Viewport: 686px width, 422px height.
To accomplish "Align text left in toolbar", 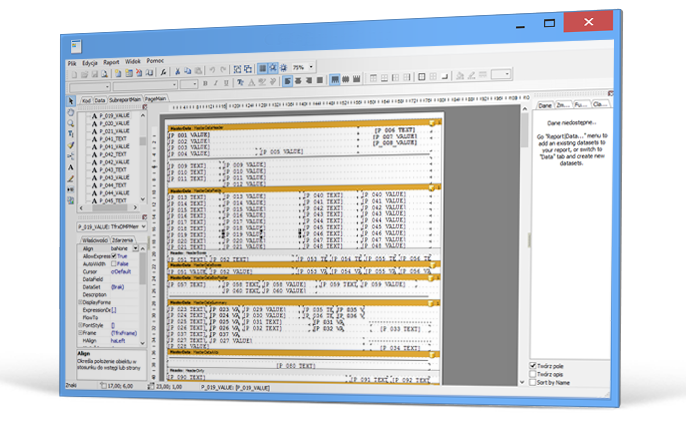I will point(287,84).
